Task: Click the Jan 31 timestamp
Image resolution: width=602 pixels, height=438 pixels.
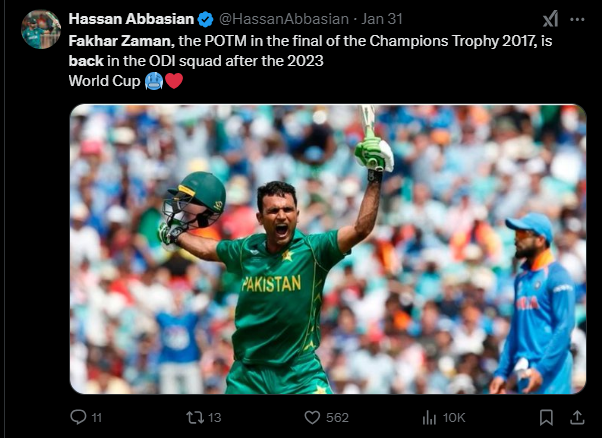Action: (382, 19)
